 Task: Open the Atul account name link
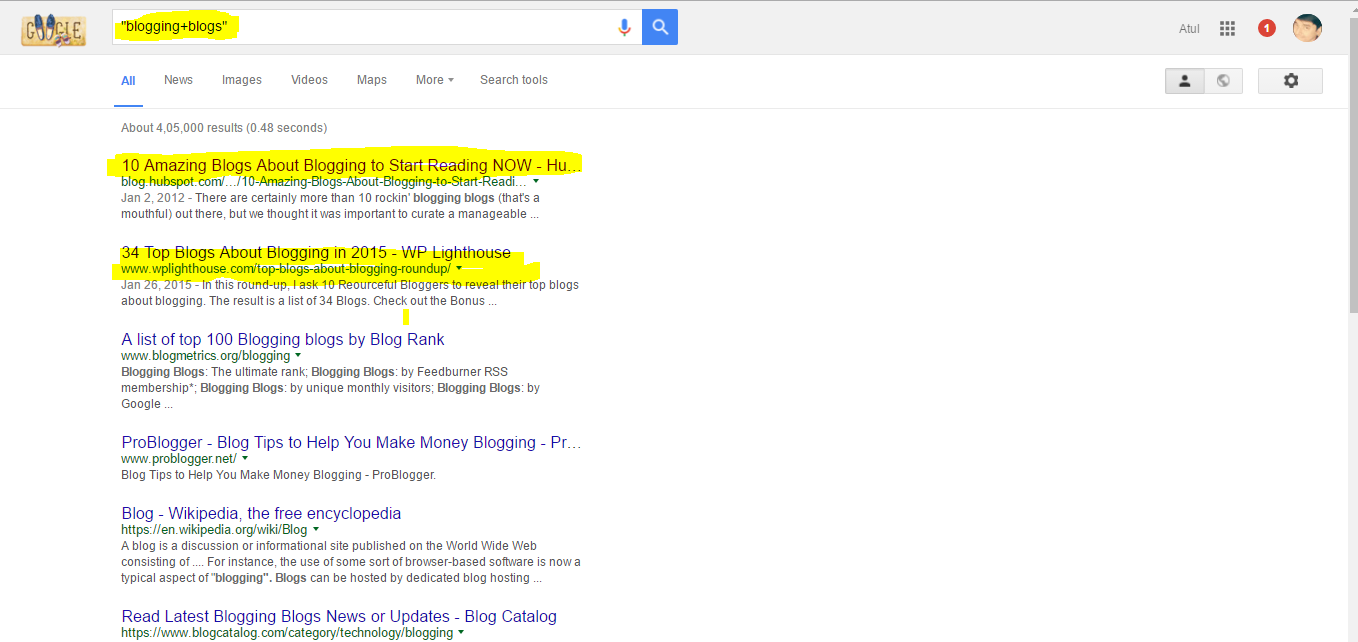click(1189, 29)
